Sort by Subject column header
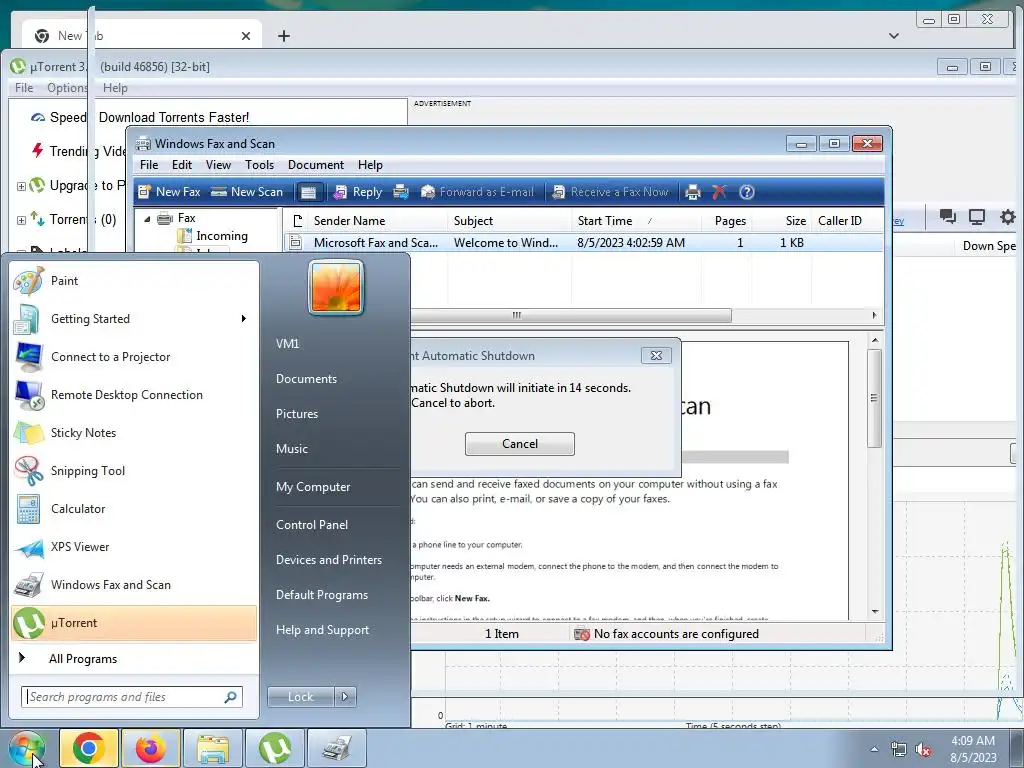 [x=509, y=221]
